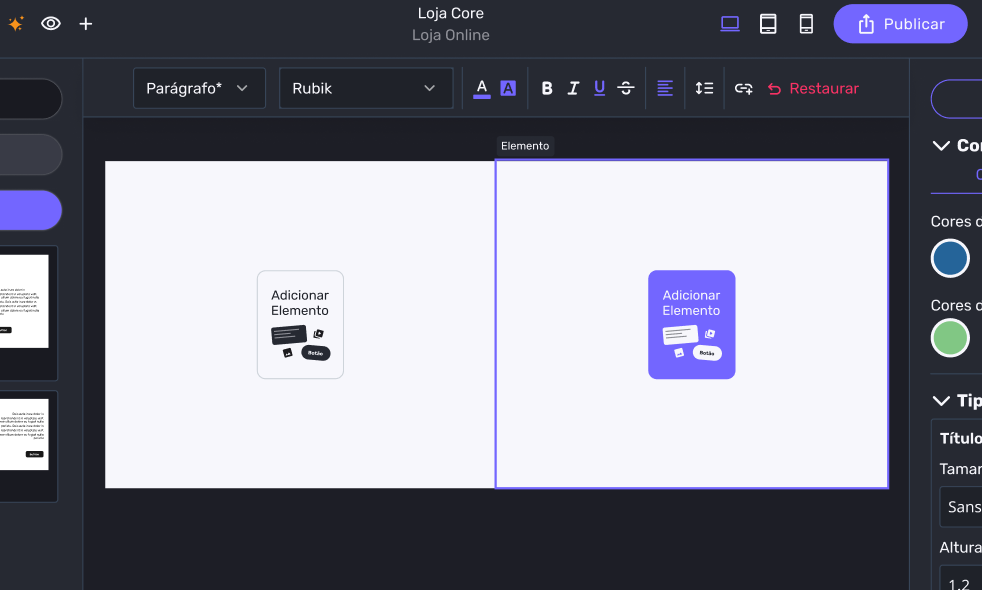
Task: Open the Rubik font dropdown
Action: [365, 88]
